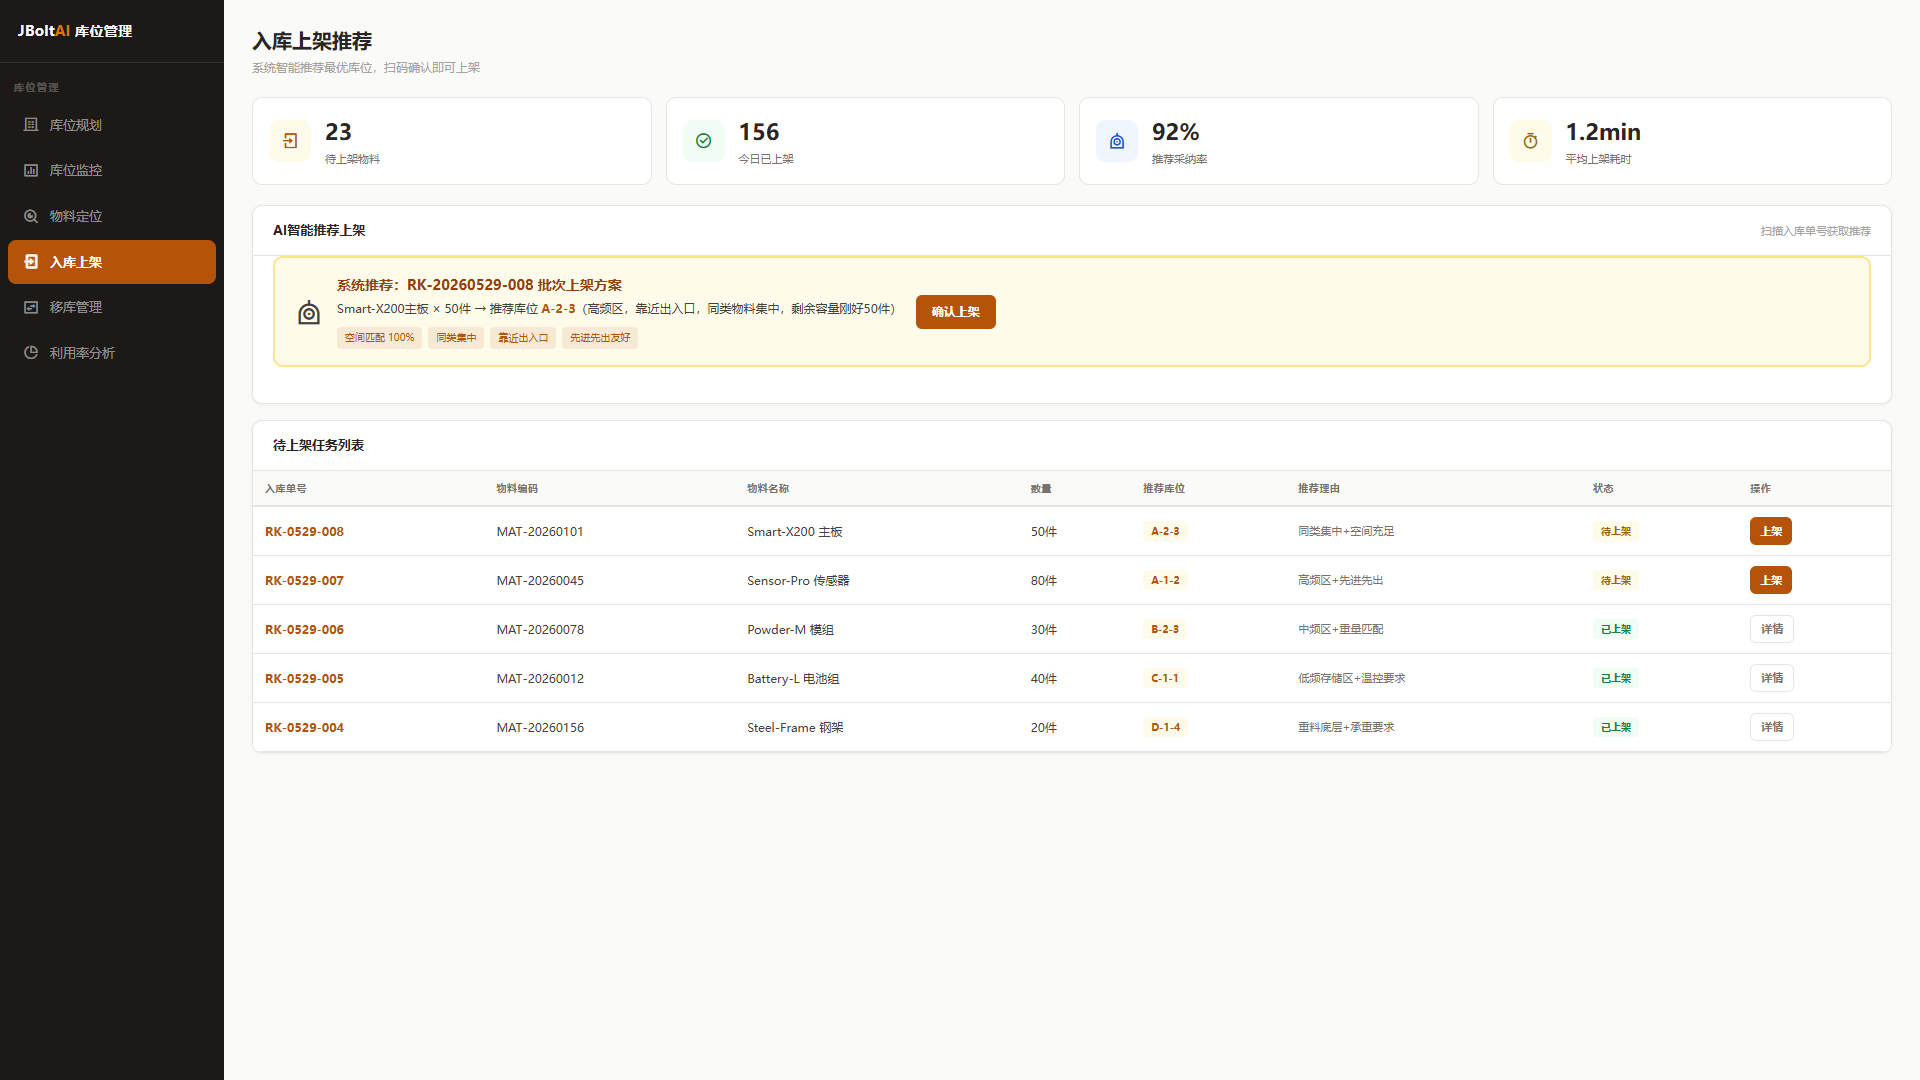Click material name Battery-L 电池组
Screen dimensions: 1920x1080
pyautogui.click(x=793, y=679)
